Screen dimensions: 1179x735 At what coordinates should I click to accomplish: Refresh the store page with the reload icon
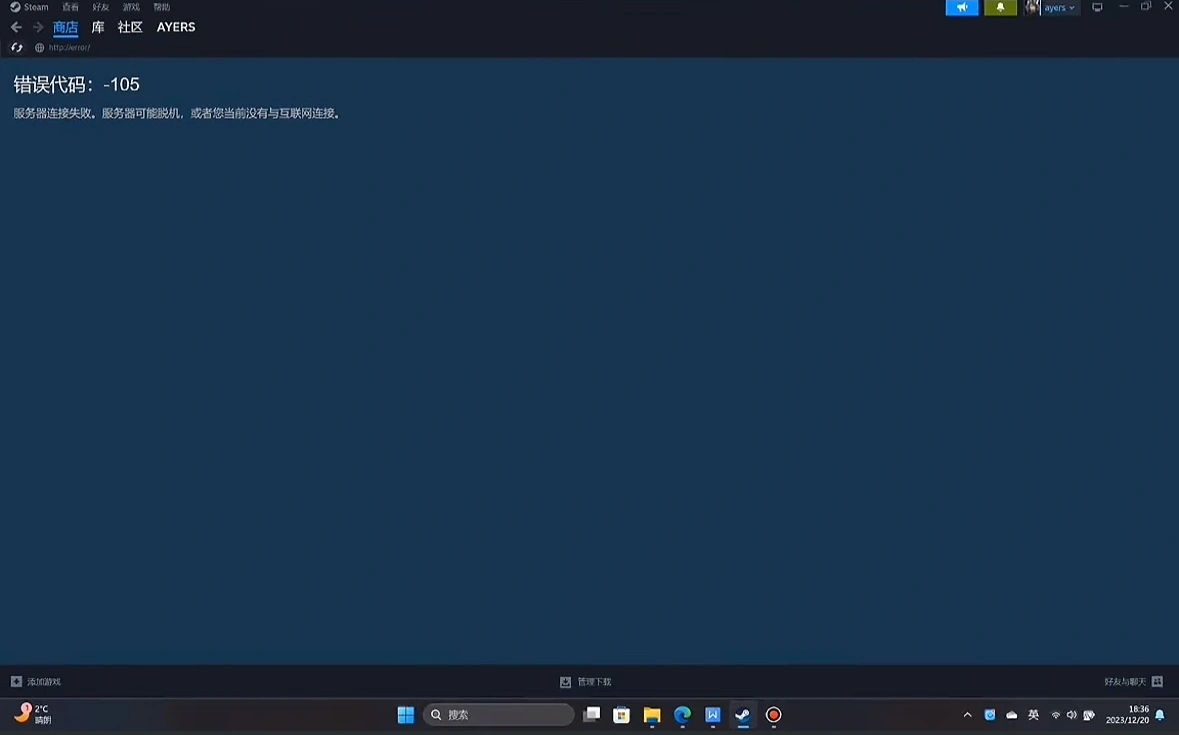point(16,46)
